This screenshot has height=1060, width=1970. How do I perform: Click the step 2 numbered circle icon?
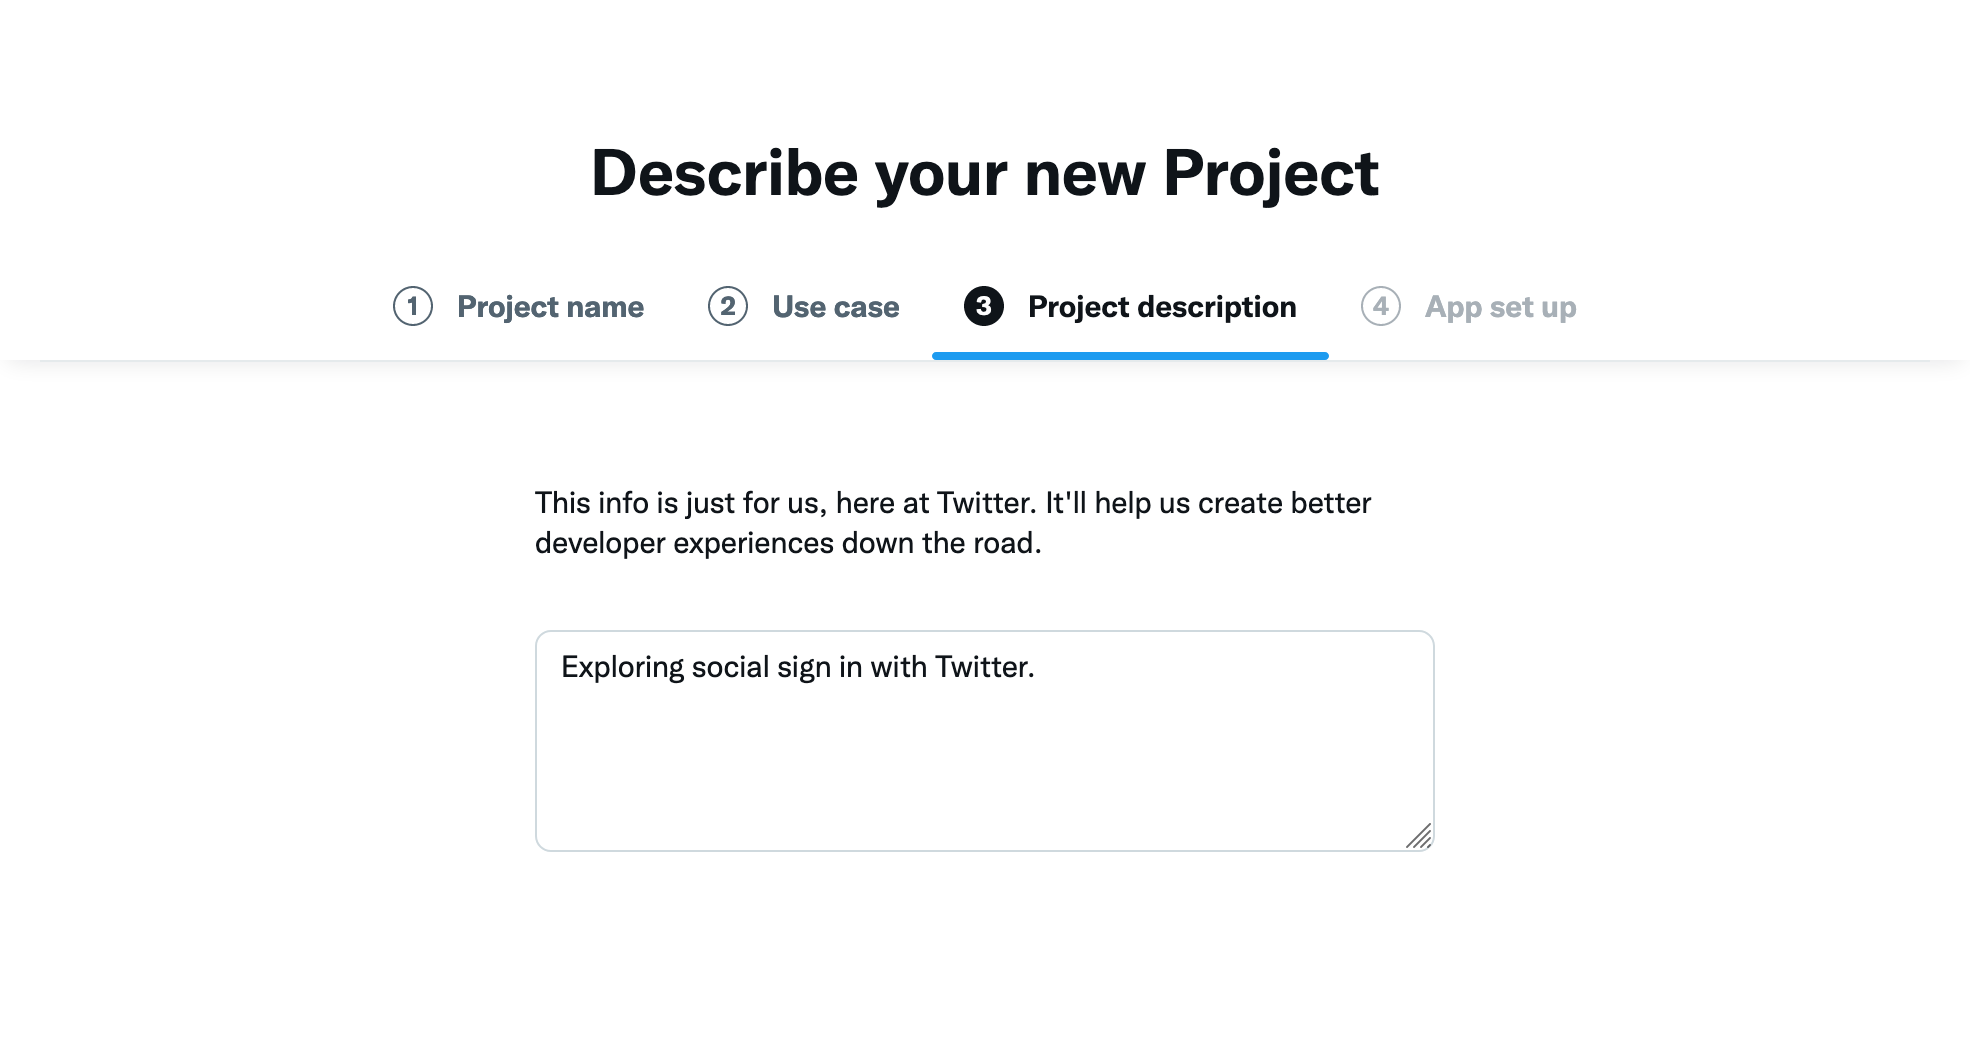(x=728, y=307)
